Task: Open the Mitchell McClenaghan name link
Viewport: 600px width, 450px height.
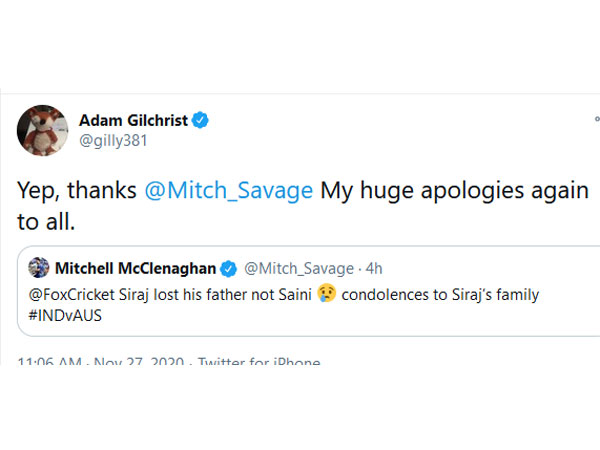Action: coord(136,268)
